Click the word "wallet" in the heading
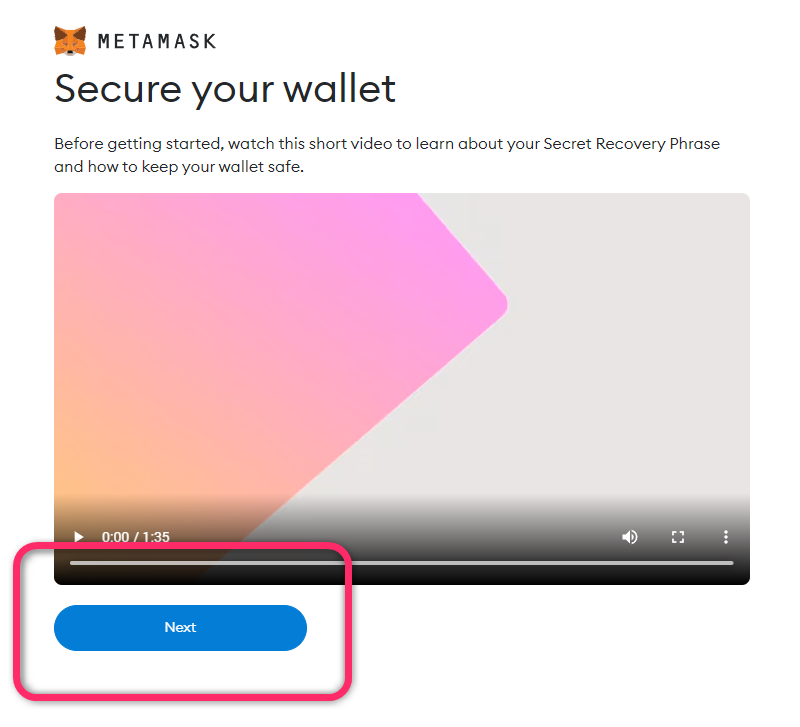 pos(339,89)
